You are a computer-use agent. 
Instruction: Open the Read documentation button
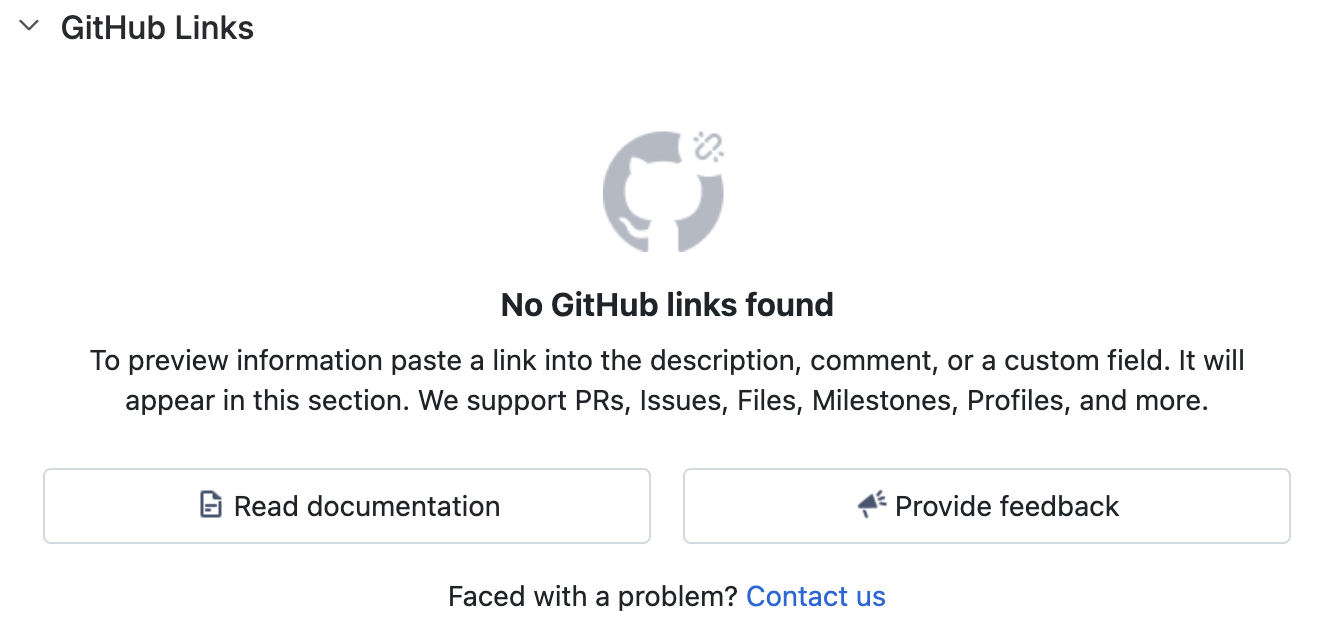click(x=347, y=506)
